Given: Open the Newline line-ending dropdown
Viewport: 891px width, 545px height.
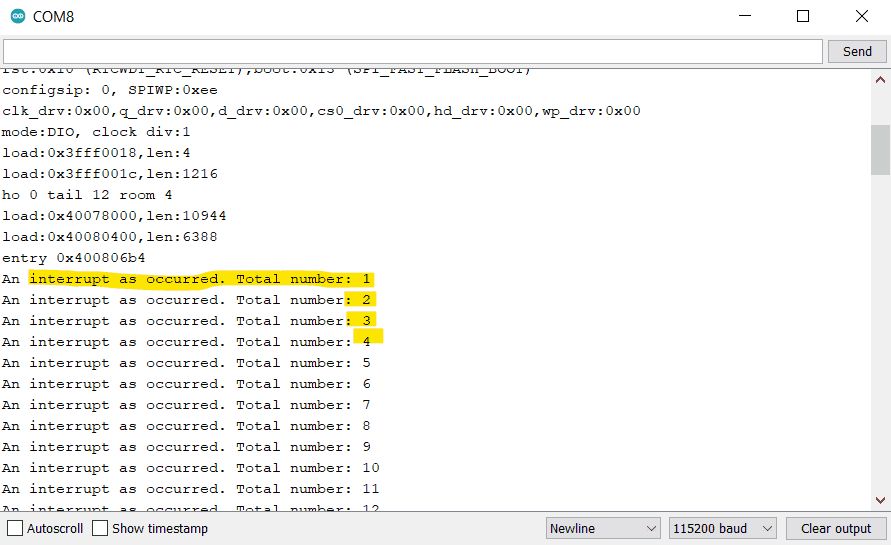Looking at the screenshot, I should (603, 528).
